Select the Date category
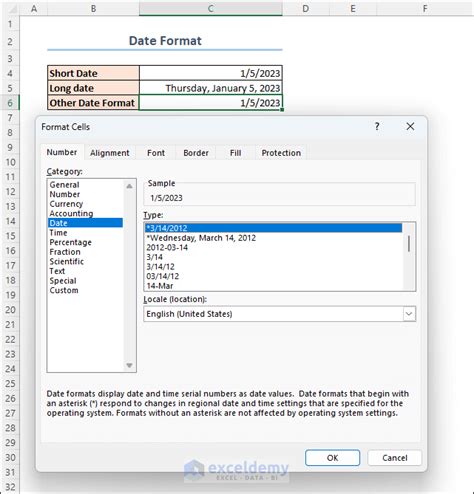This screenshot has height=494, width=474. [x=85, y=223]
